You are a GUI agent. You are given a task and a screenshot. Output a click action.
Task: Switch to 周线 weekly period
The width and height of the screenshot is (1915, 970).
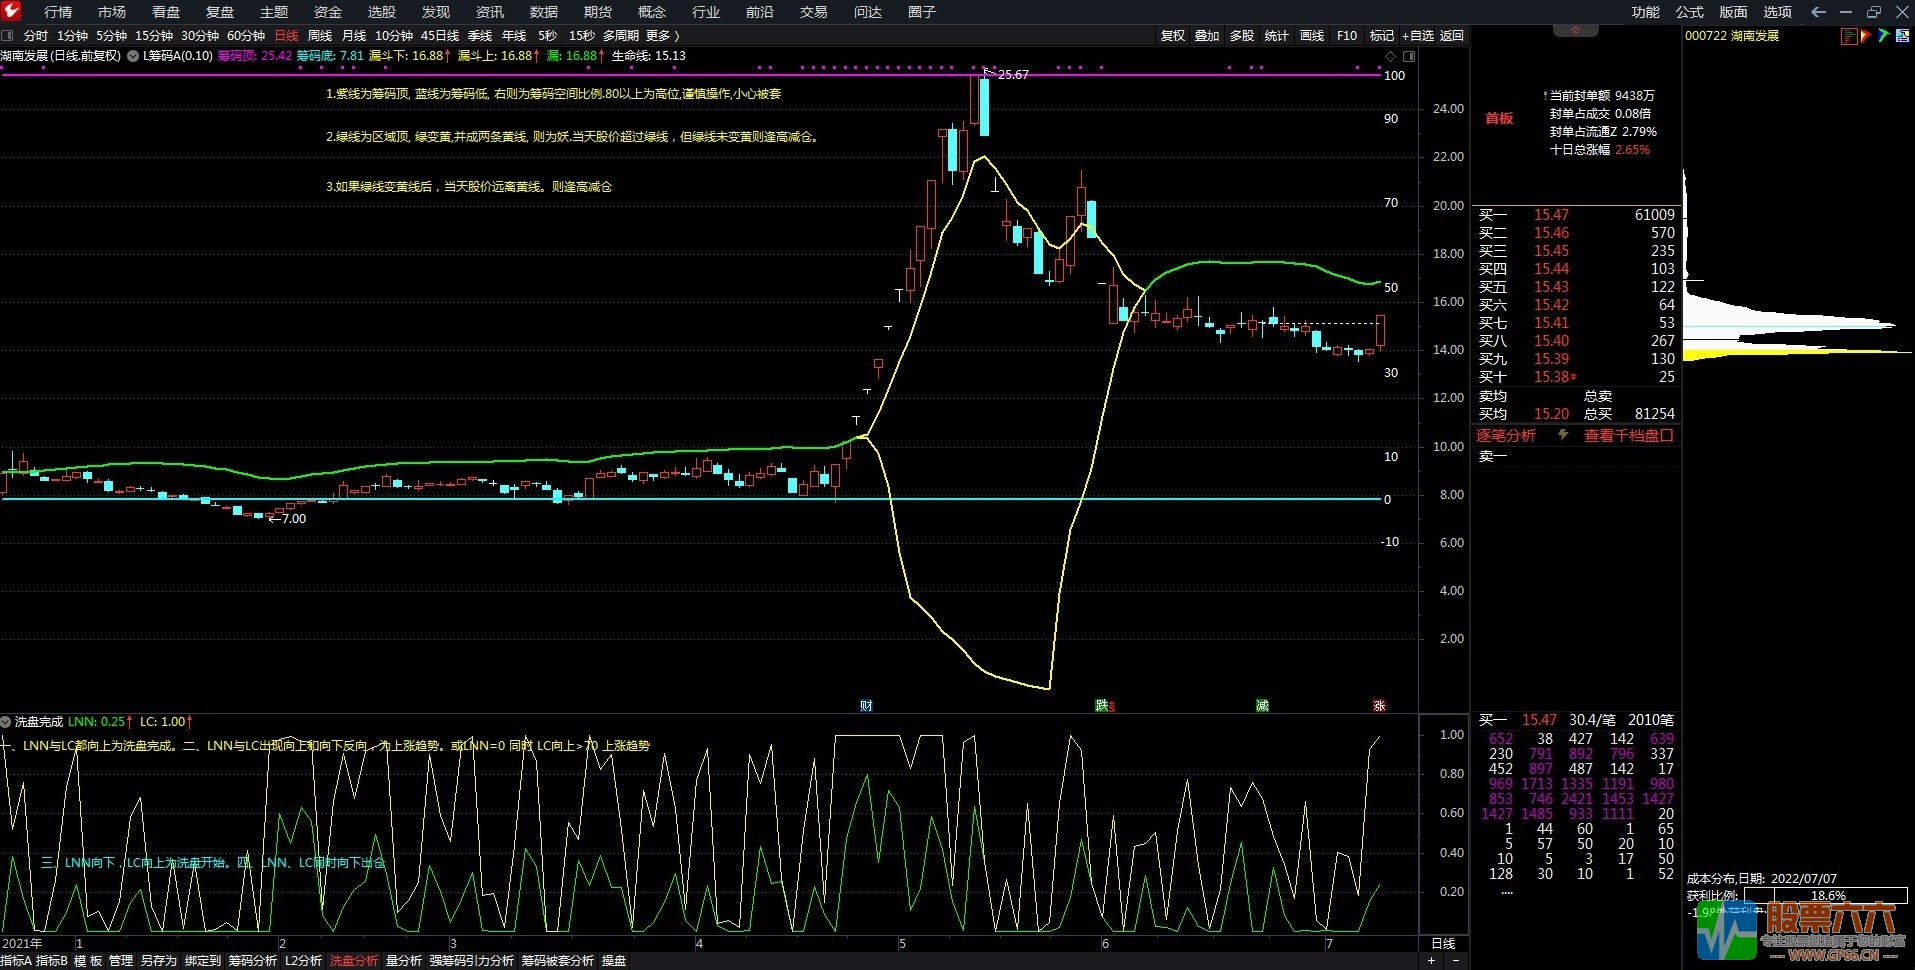(320, 35)
